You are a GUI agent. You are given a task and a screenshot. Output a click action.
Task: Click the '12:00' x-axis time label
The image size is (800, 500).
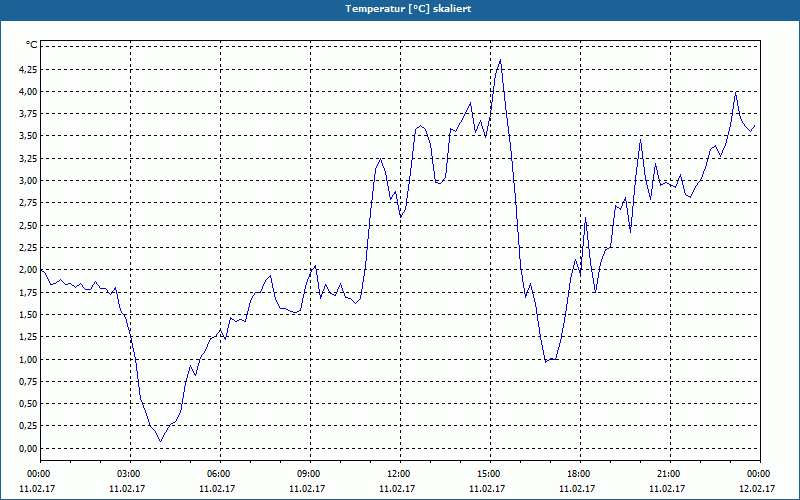pos(397,474)
